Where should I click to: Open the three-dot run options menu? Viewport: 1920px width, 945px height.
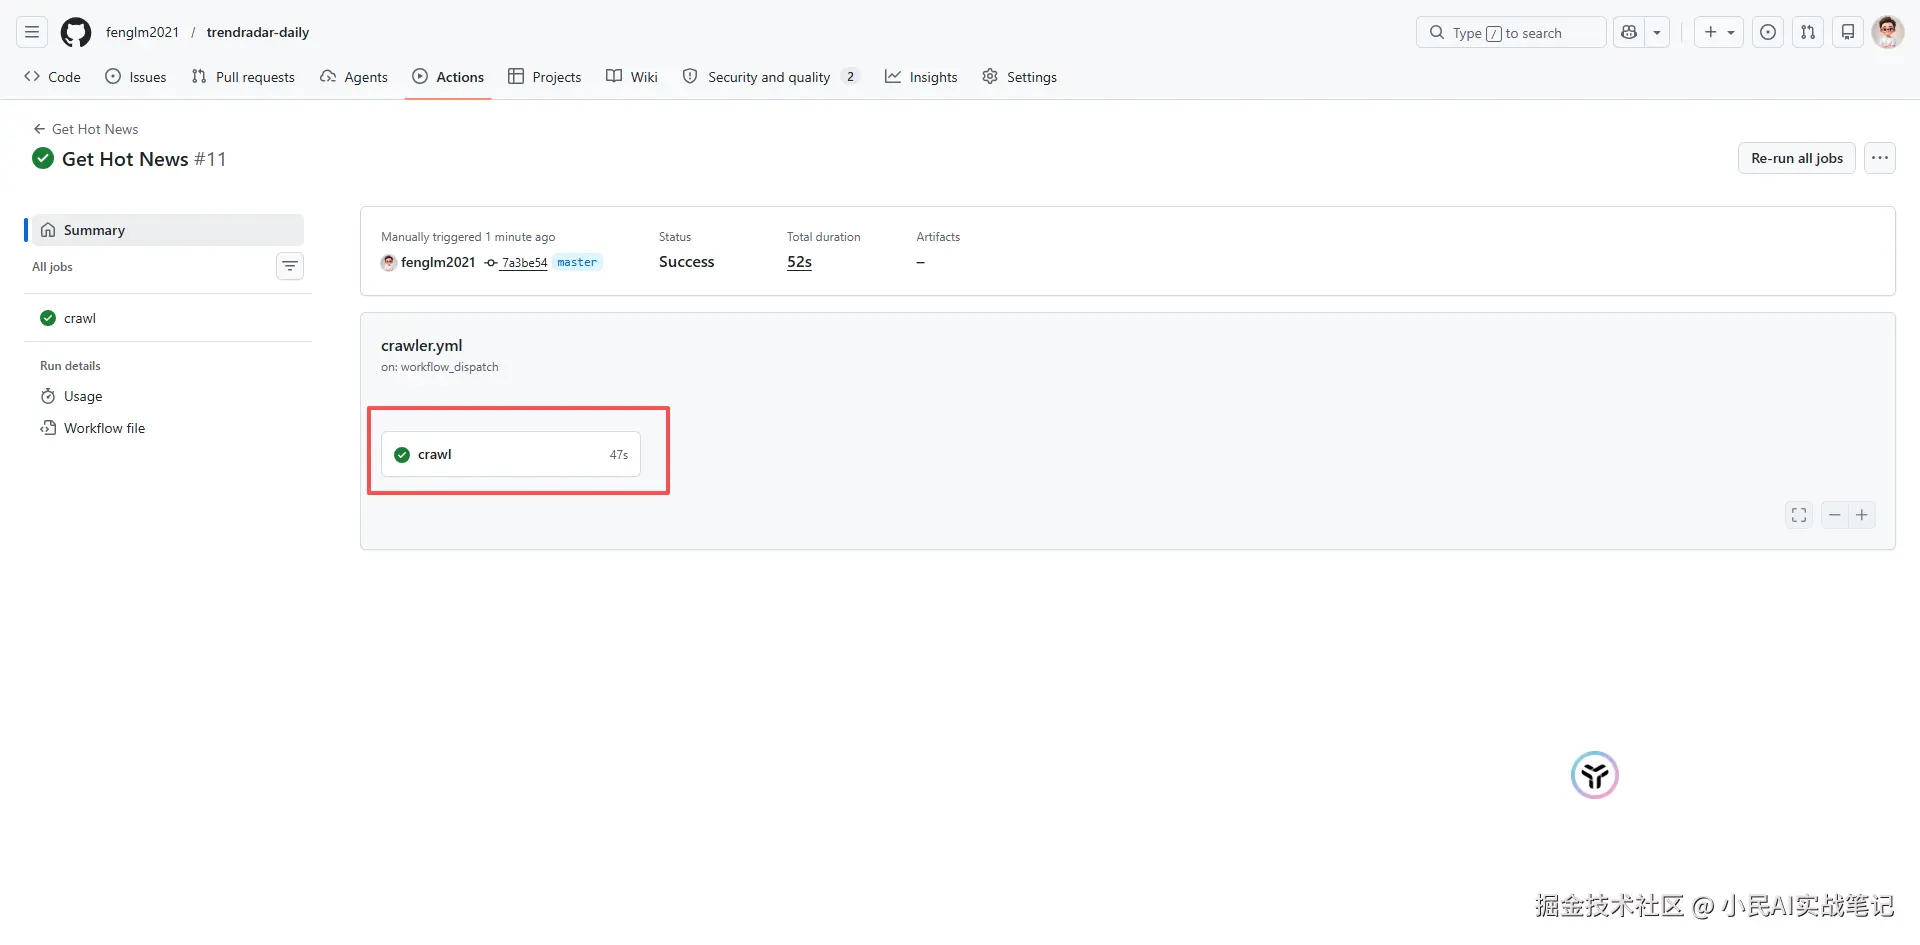pyautogui.click(x=1880, y=158)
